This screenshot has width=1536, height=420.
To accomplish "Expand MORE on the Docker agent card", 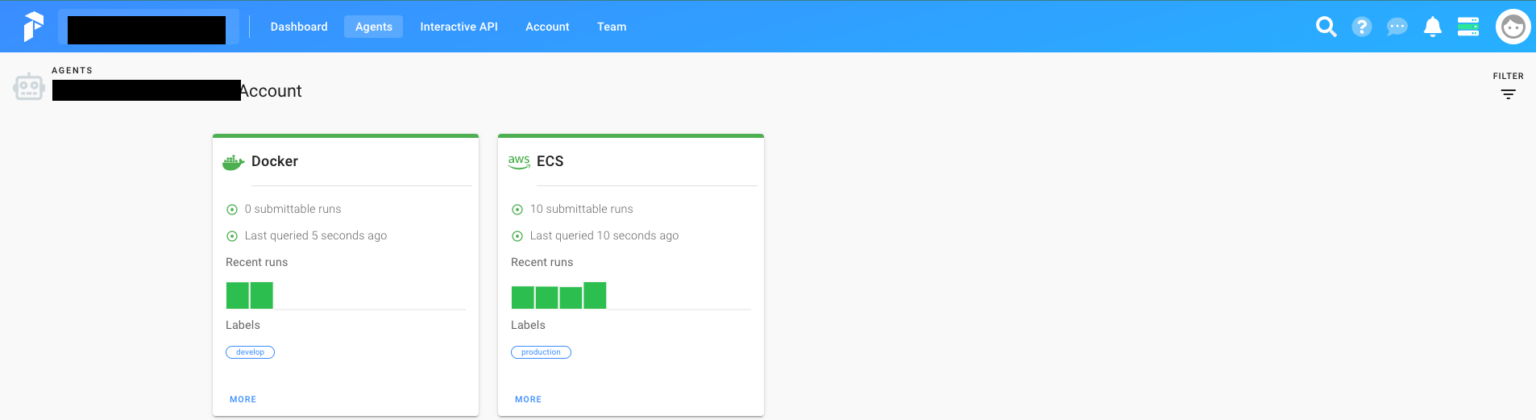I will coord(243,399).
